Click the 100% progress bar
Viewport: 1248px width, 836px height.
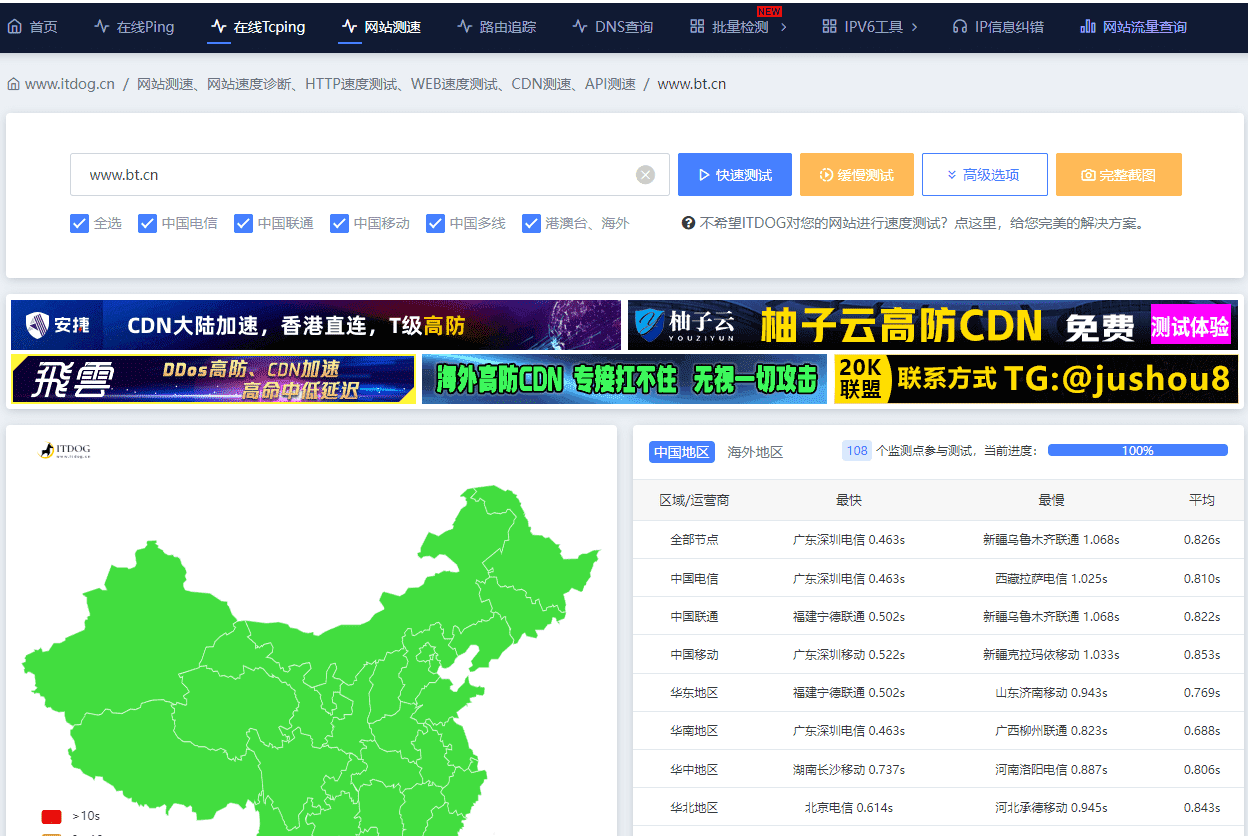[1138, 451]
